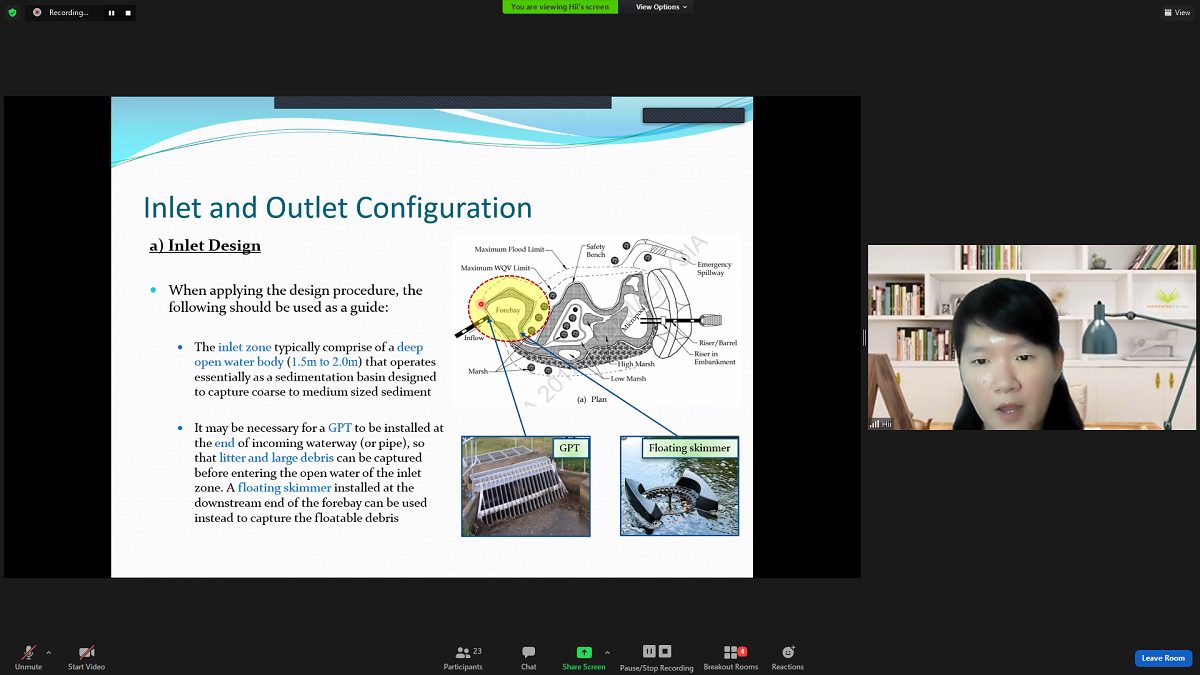
Task: Click the slide title Inlet and Outlet Configuration
Action: coord(338,207)
